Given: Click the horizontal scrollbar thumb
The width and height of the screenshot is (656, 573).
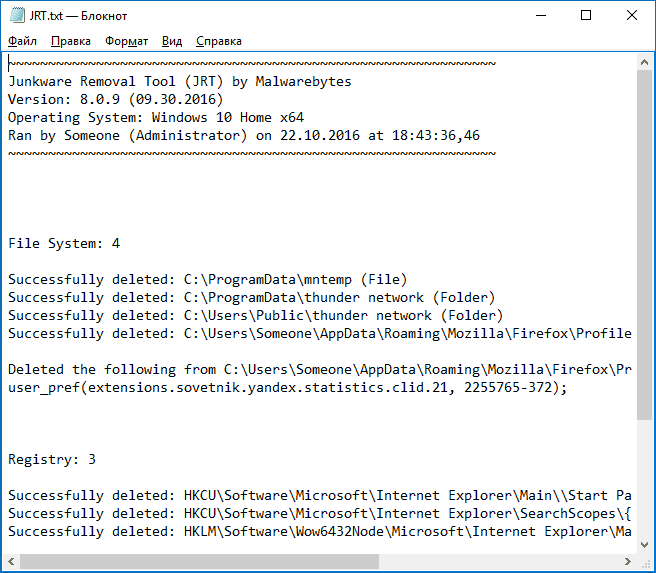Looking at the screenshot, I should (x=199, y=561).
